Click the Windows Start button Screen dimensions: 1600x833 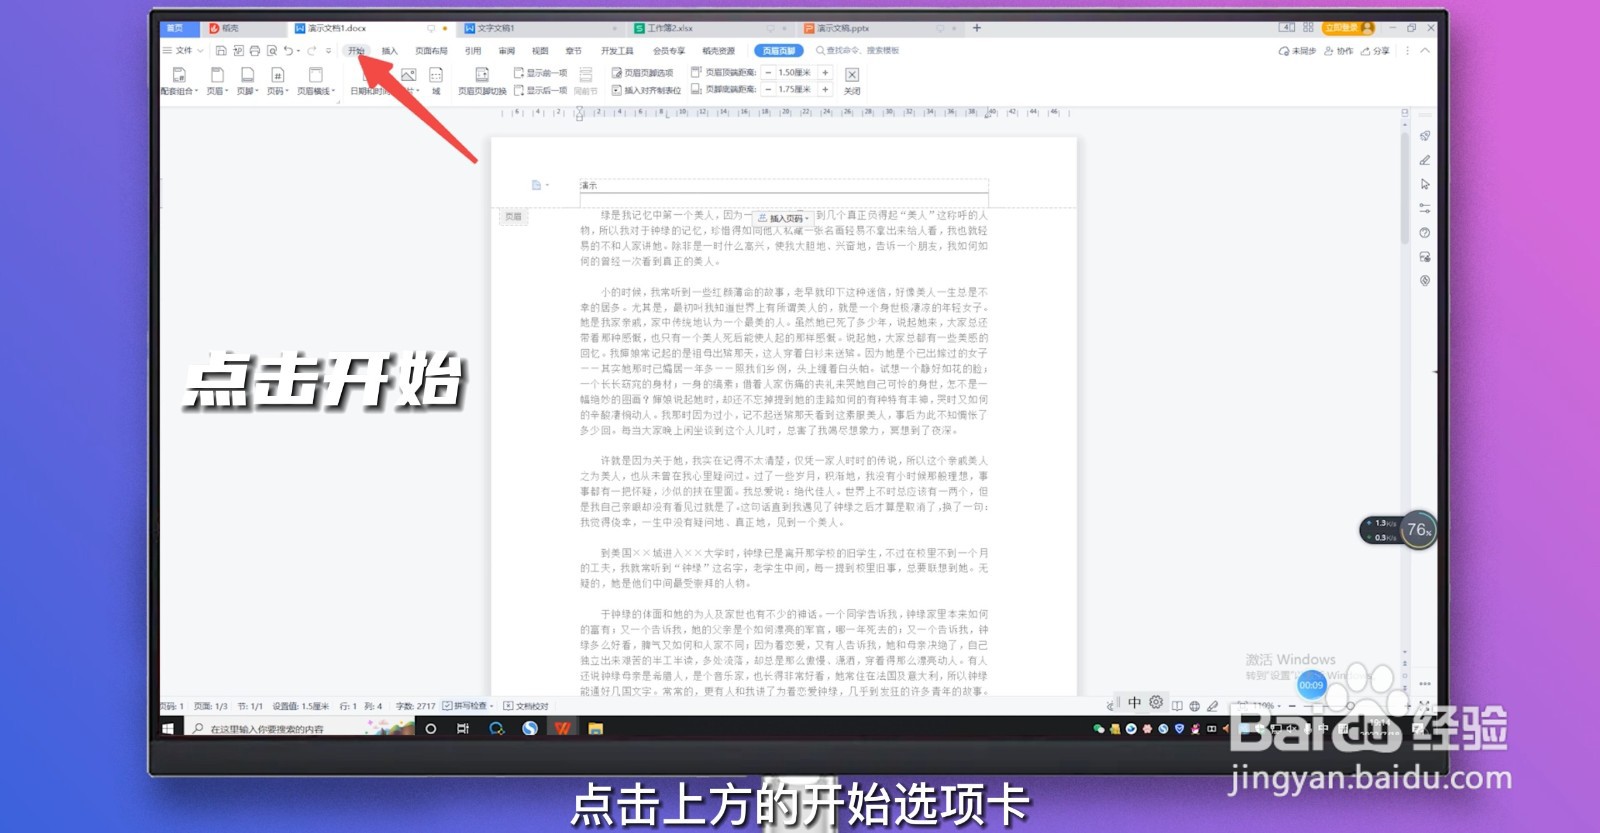[x=168, y=729]
